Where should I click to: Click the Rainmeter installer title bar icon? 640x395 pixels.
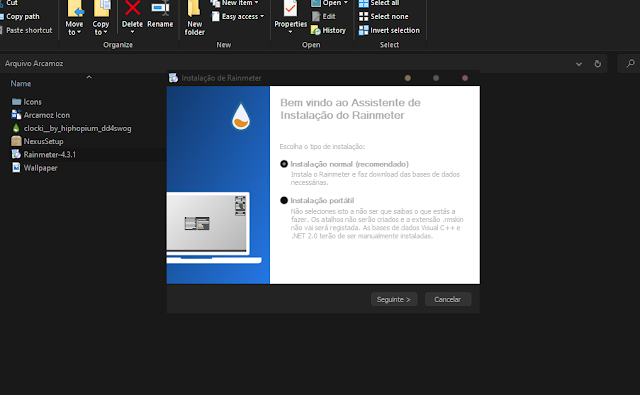[173, 78]
